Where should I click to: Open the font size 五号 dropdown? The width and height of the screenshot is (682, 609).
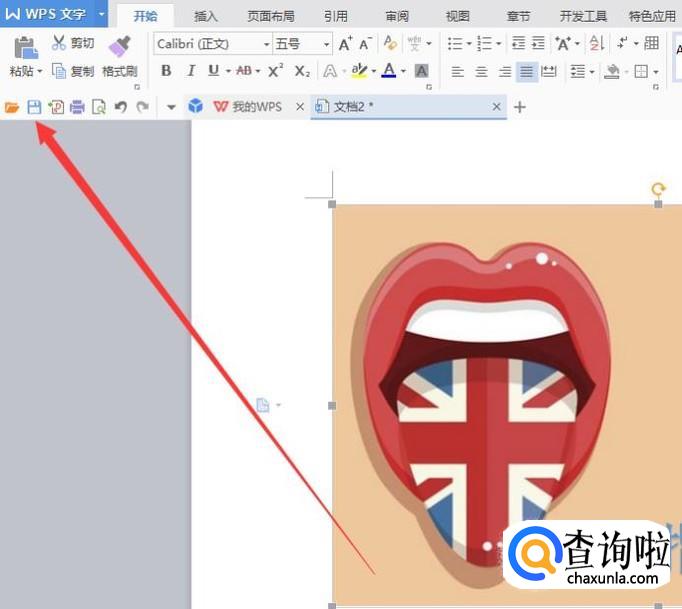326,44
